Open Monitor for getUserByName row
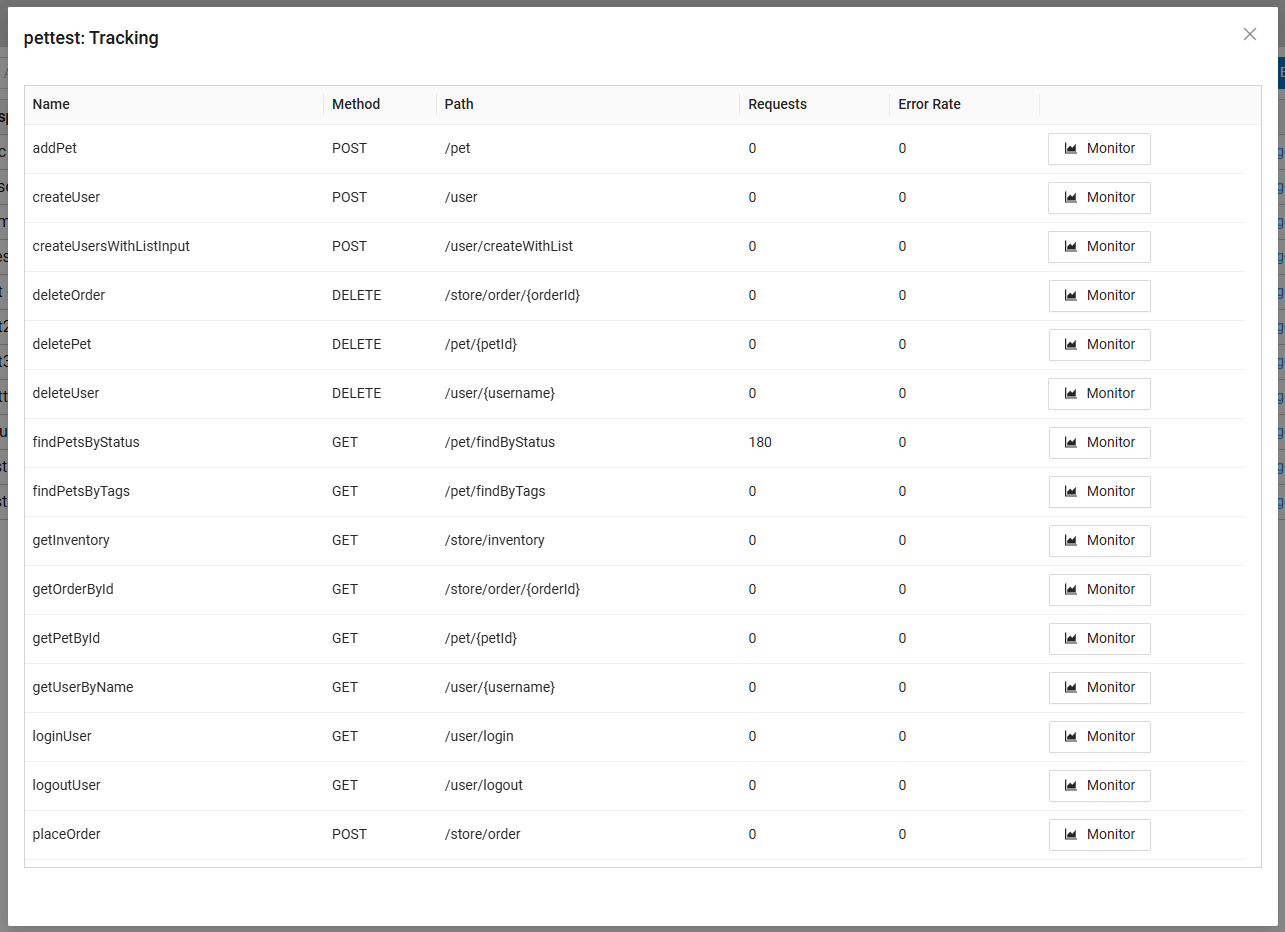This screenshot has height=932, width=1285. click(1099, 688)
